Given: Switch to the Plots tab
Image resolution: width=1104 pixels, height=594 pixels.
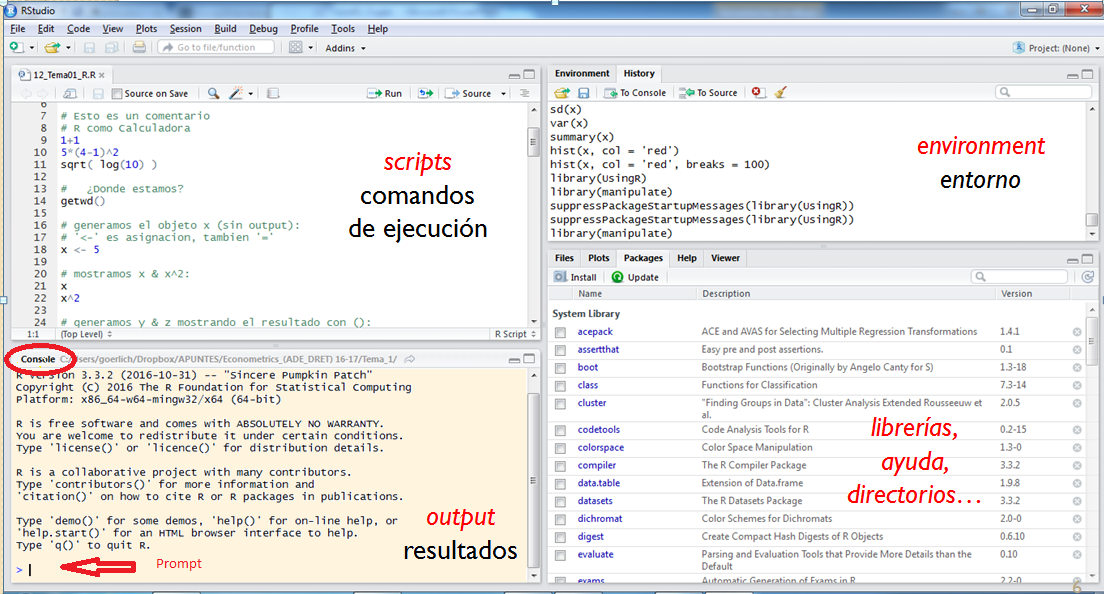Looking at the screenshot, I should pos(598,258).
